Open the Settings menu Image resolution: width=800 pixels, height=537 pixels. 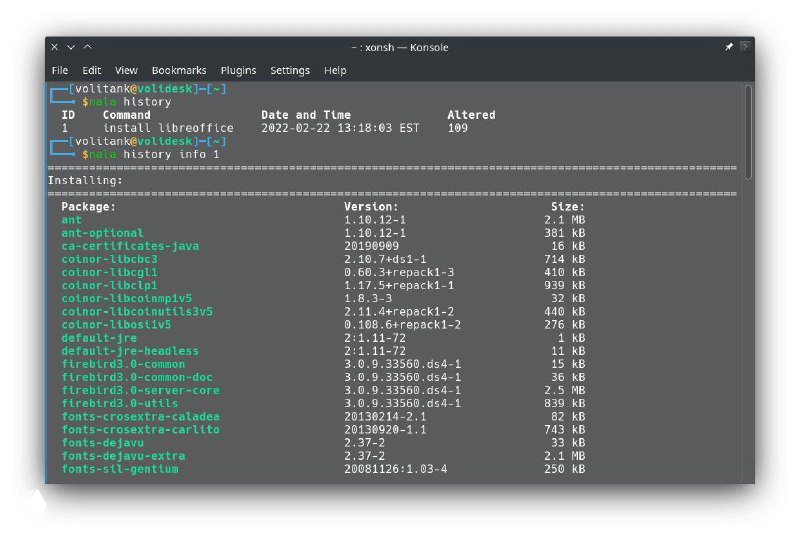click(290, 70)
